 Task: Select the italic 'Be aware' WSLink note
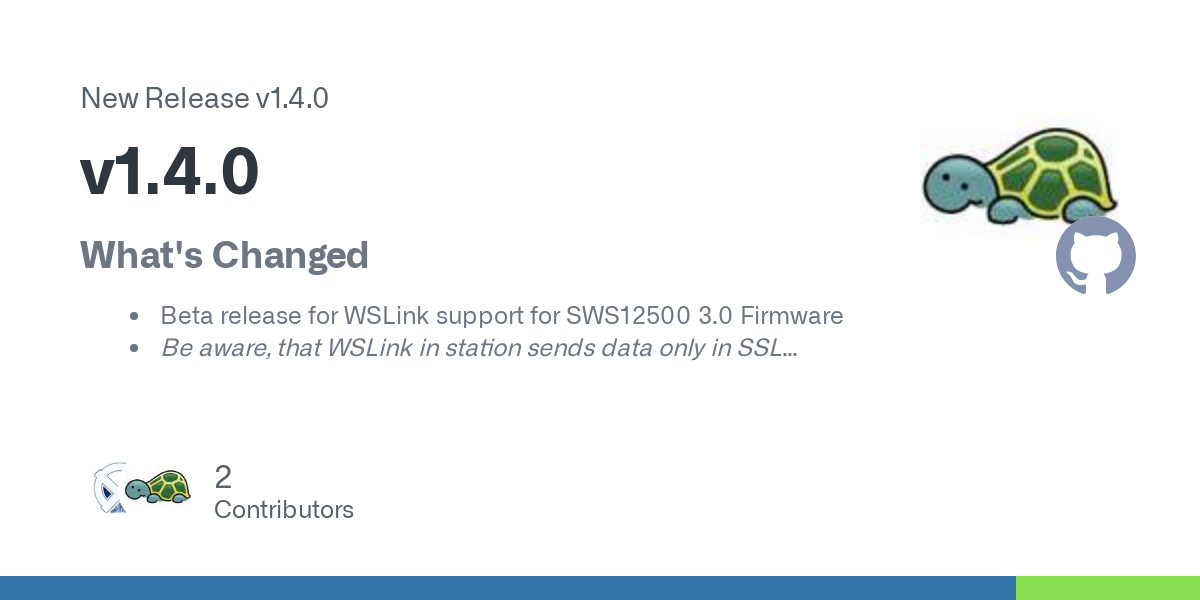click(479, 349)
